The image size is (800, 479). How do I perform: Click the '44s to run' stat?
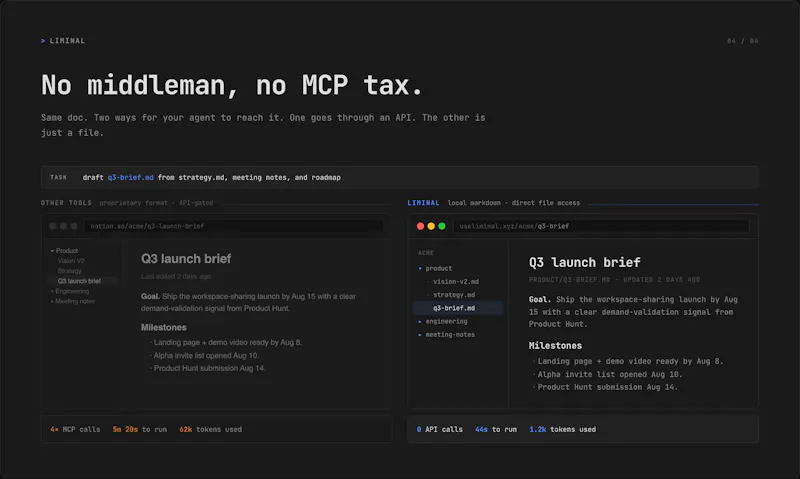point(496,430)
